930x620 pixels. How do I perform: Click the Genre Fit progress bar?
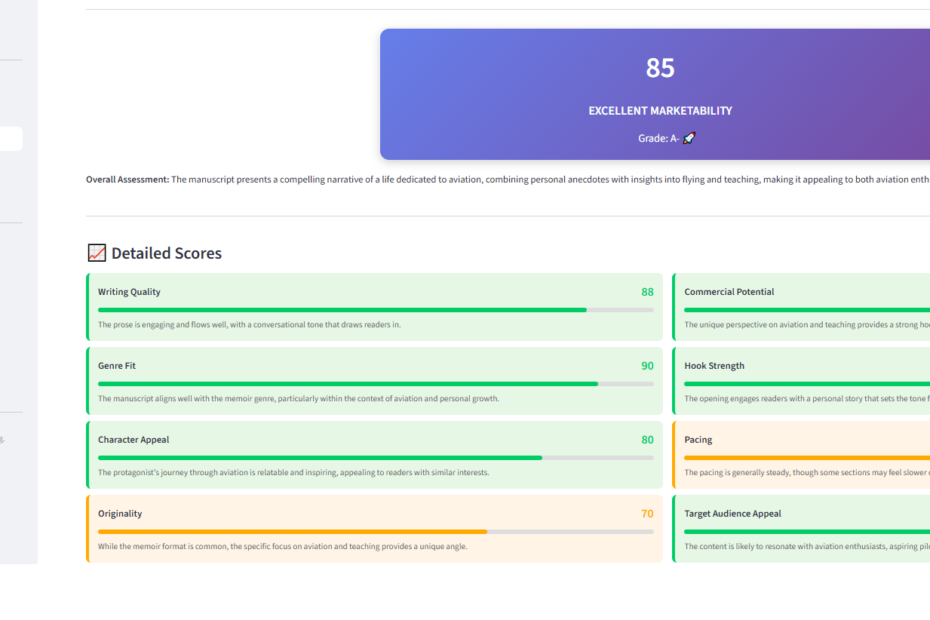pyautogui.click(x=375, y=384)
